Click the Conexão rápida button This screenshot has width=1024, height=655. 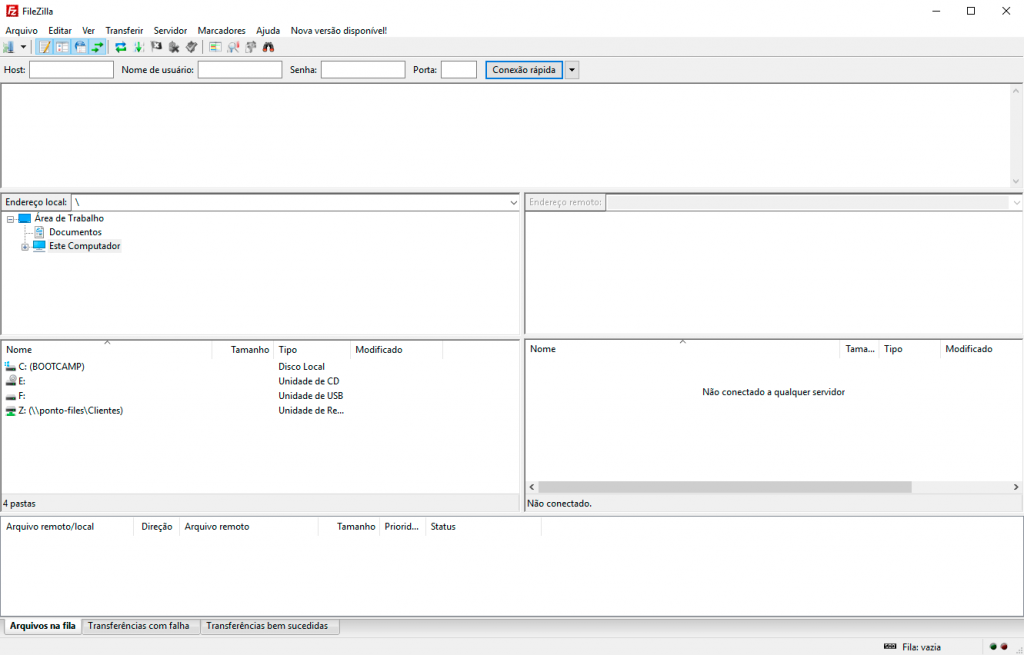(x=524, y=70)
